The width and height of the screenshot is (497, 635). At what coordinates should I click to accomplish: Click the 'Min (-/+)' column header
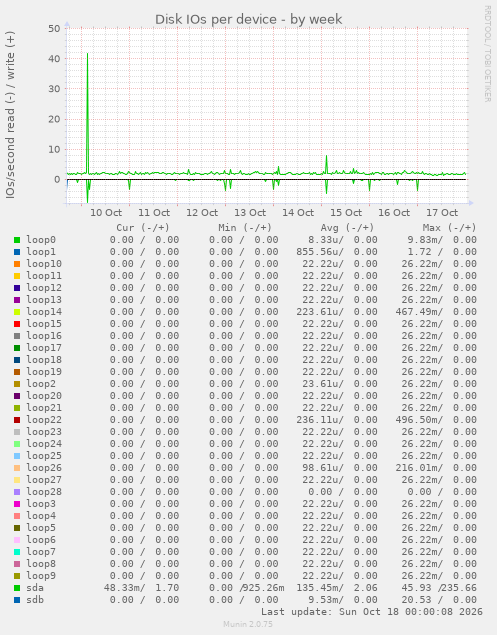pyautogui.click(x=245, y=228)
